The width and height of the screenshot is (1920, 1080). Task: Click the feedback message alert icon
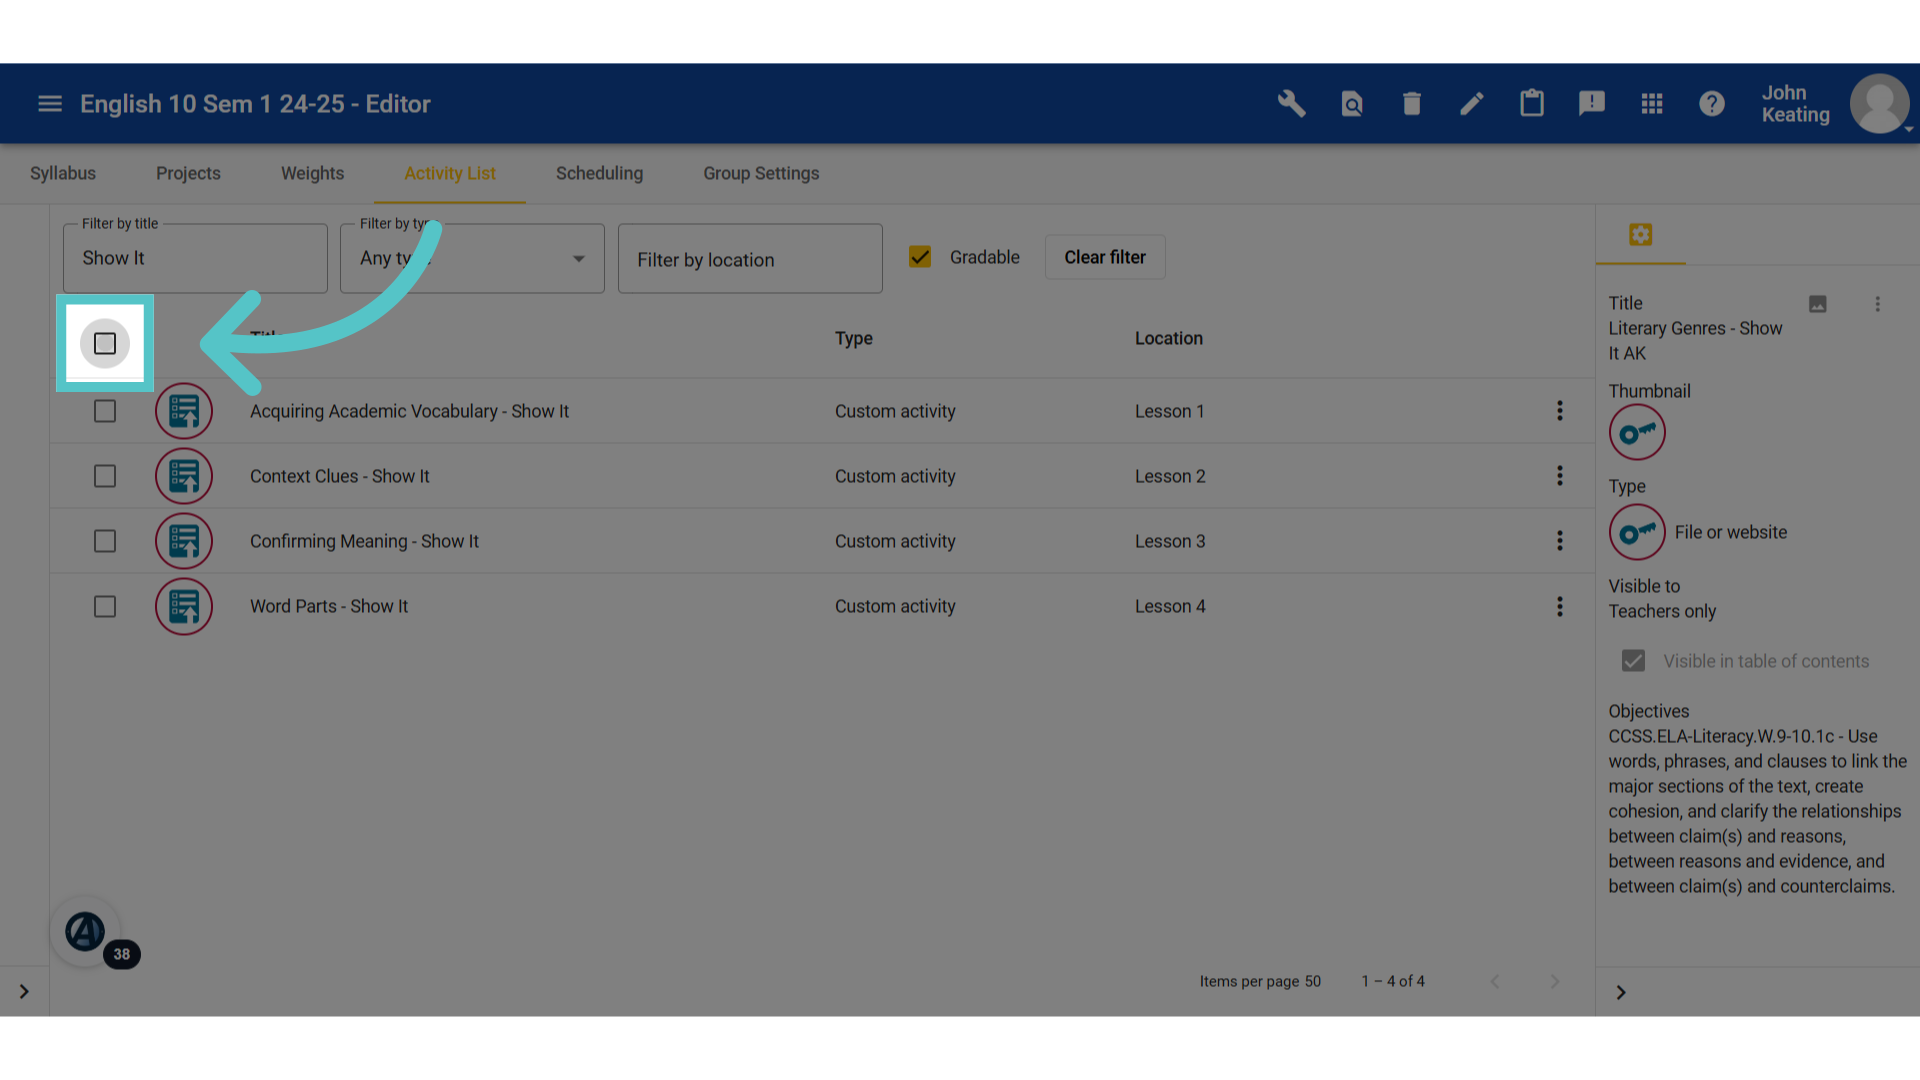(1591, 103)
